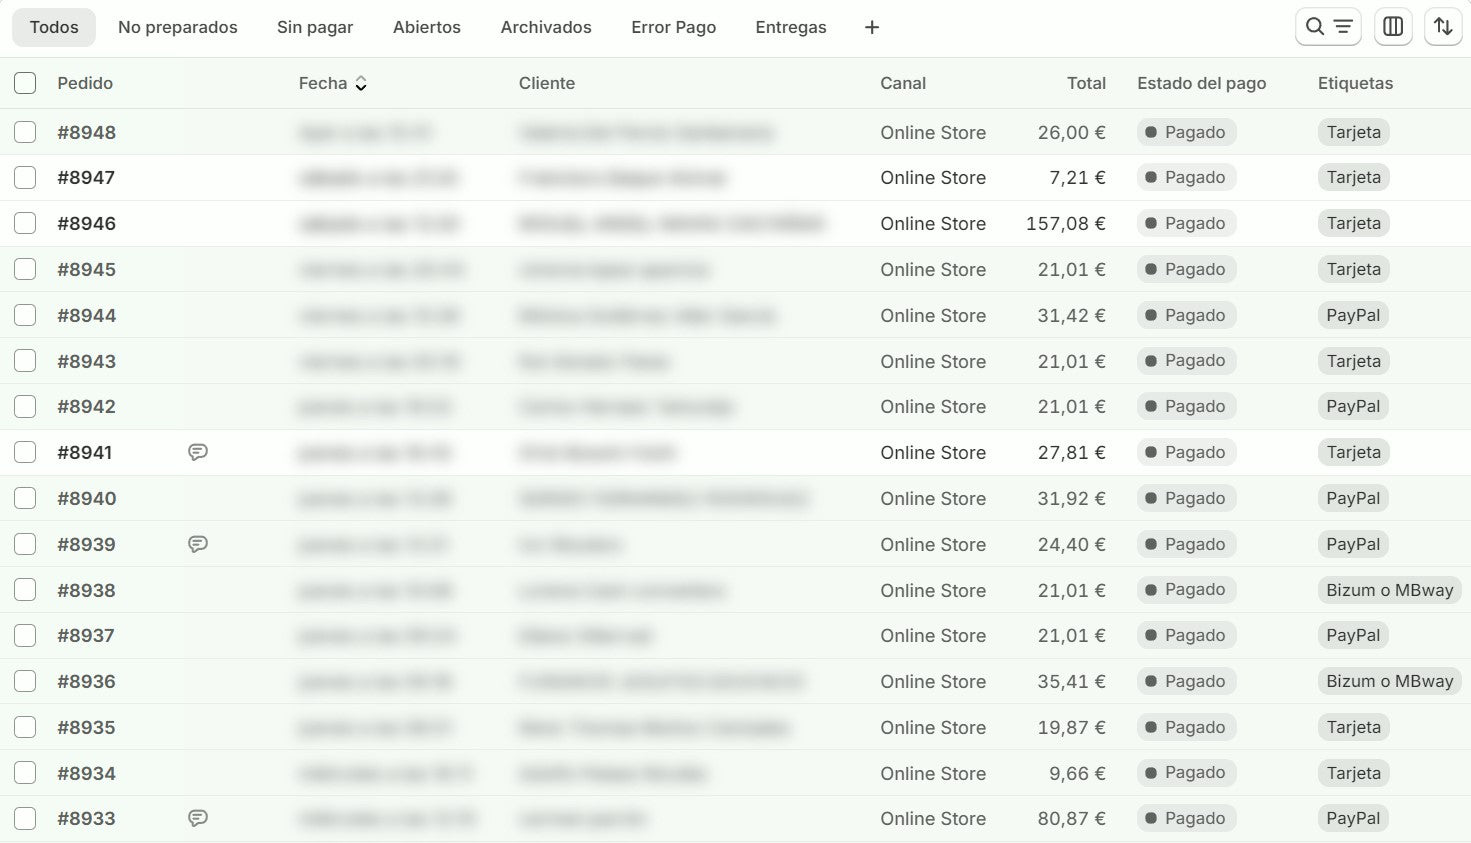Image resolution: width=1471 pixels, height=843 pixels.
Task: Open order #8938
Action: (87, 590)
